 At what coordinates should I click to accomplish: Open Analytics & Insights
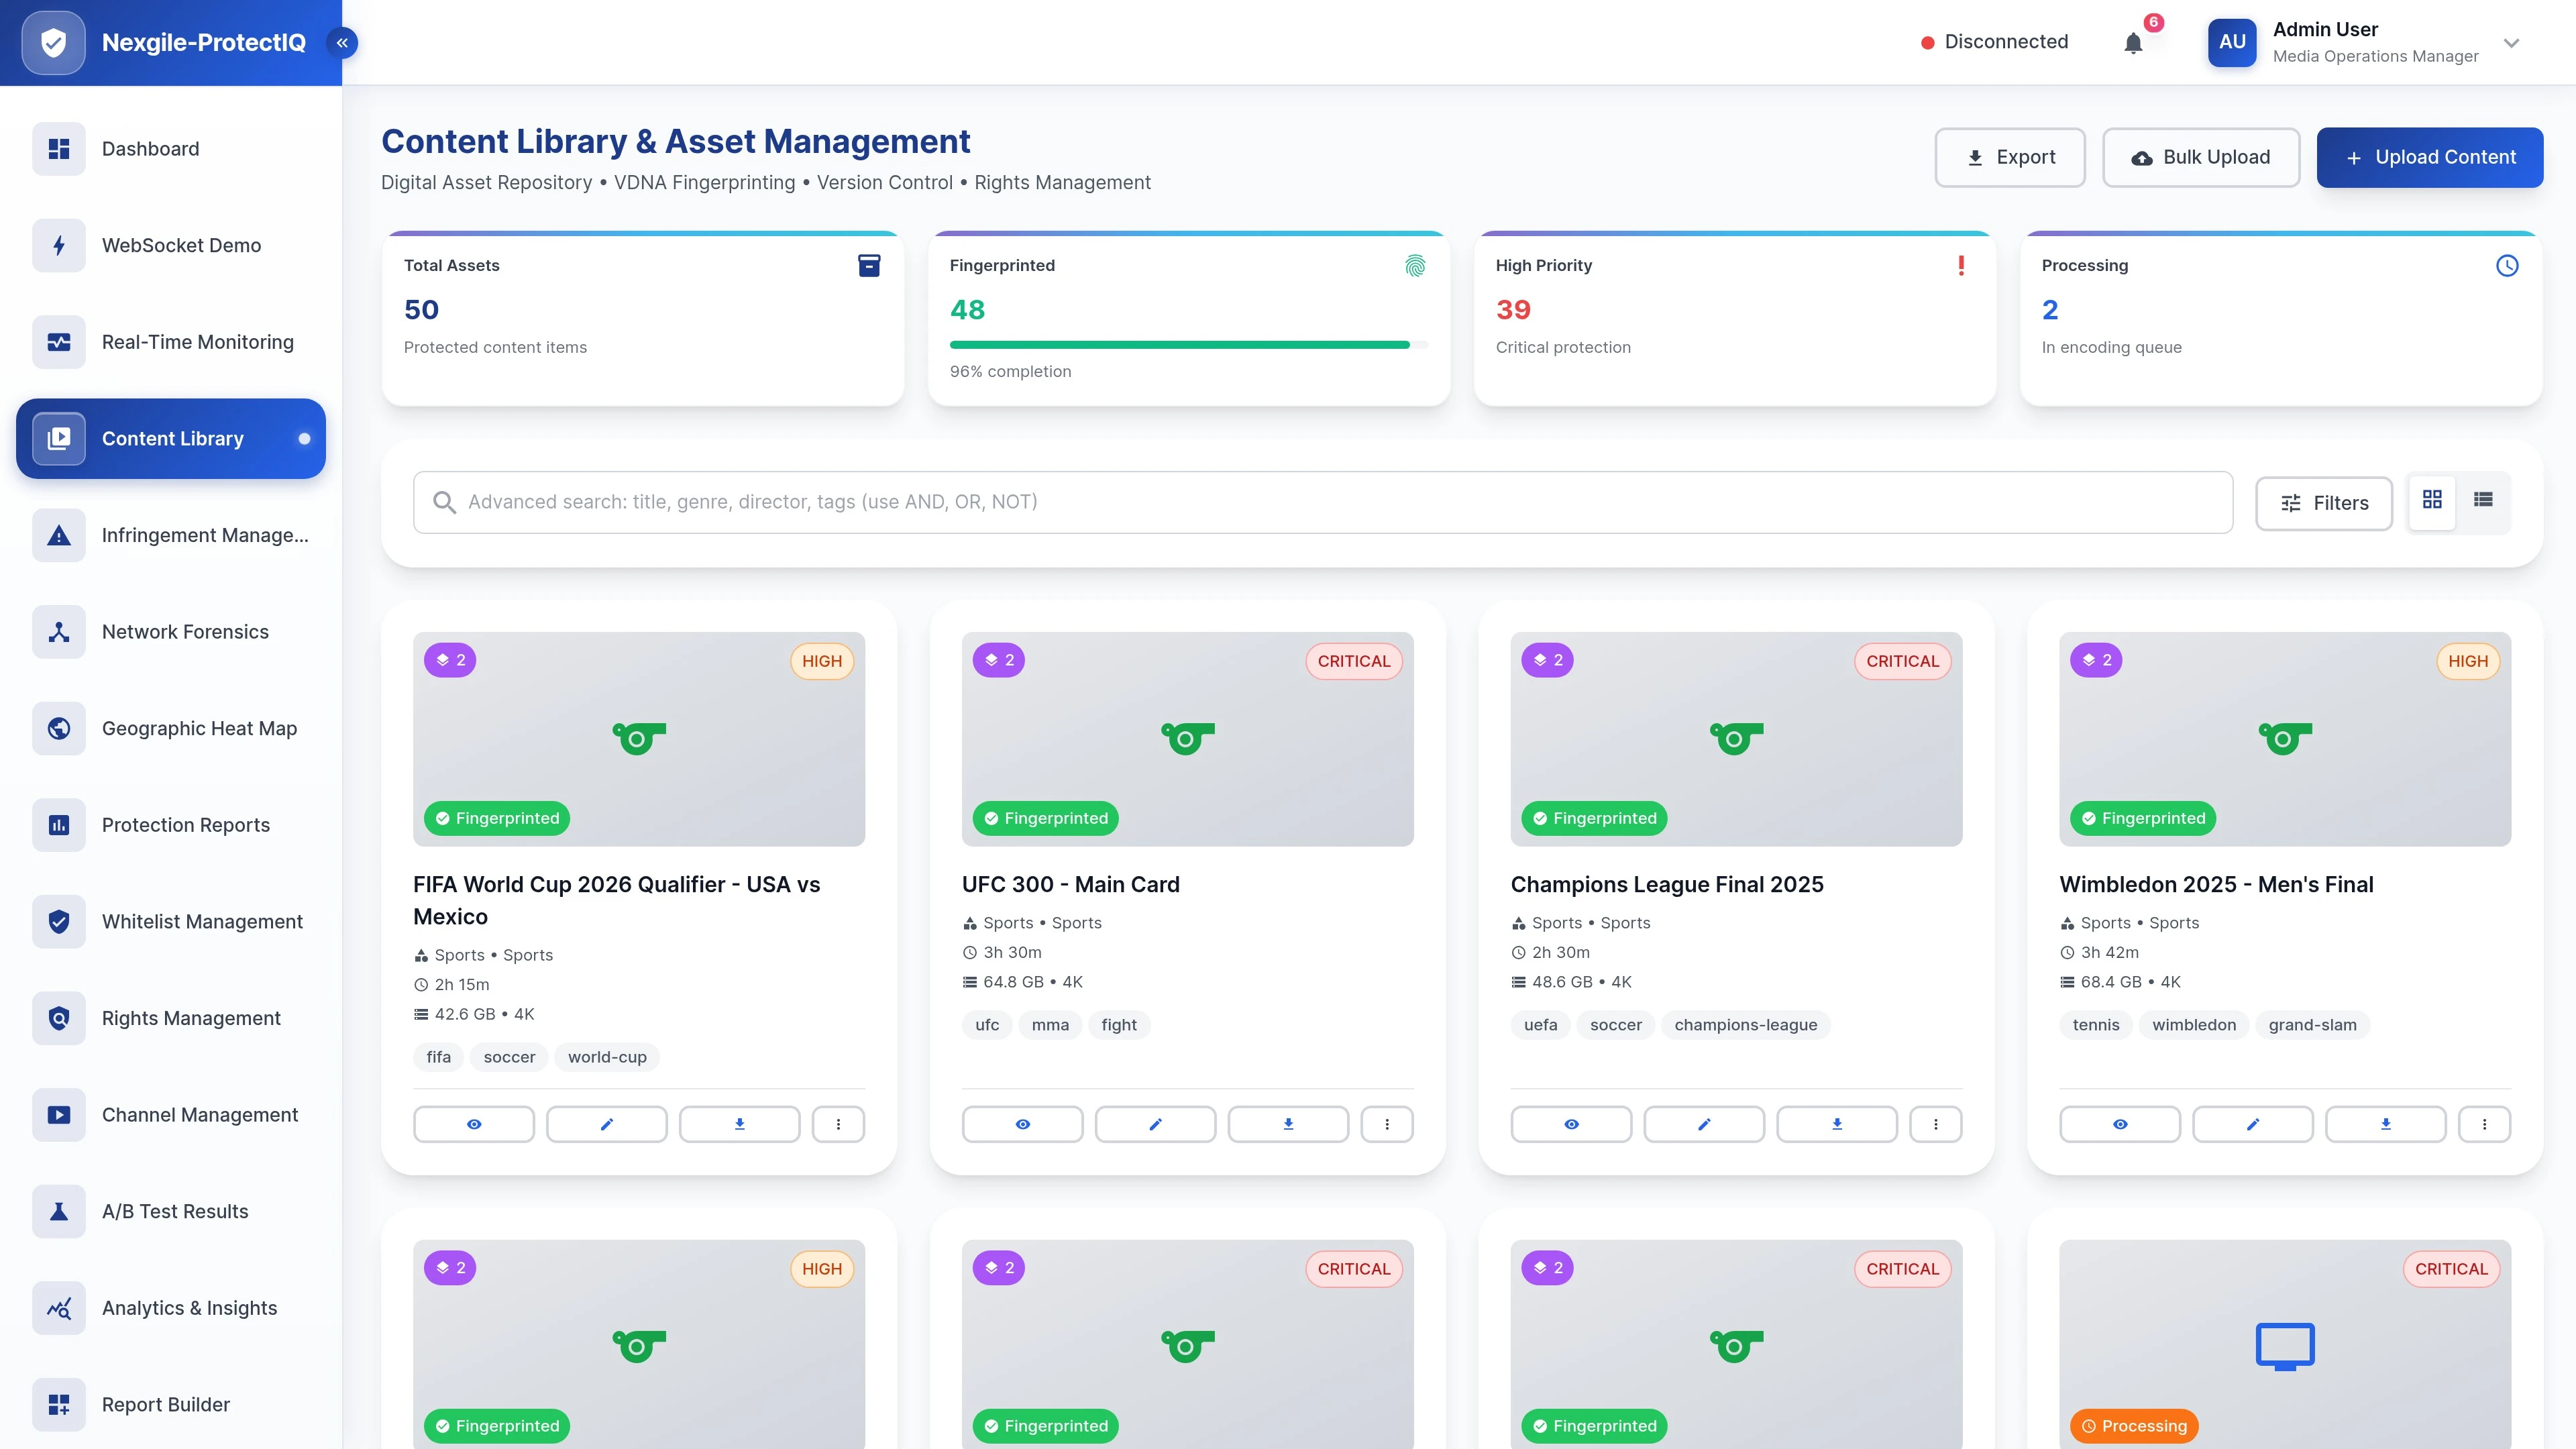pyautogui.click(x=189, y=1307)
